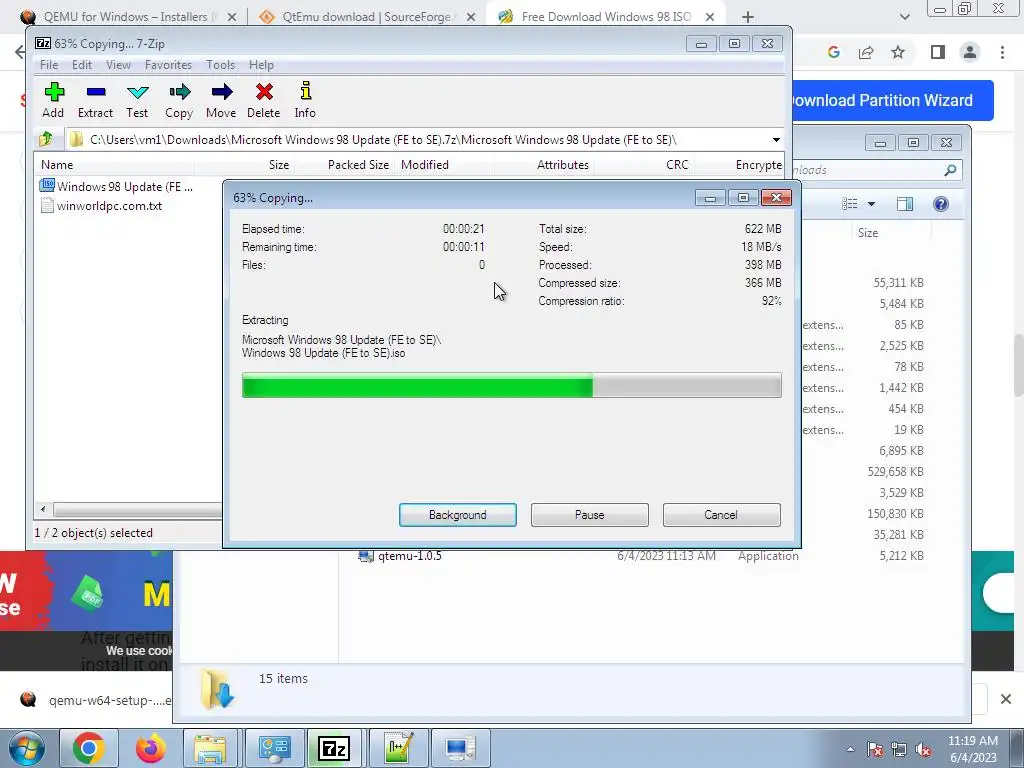Open the File menu in 7-Zip
Image resolution: width=1024 pixels, height=768 pixels.
pos(49,65)
